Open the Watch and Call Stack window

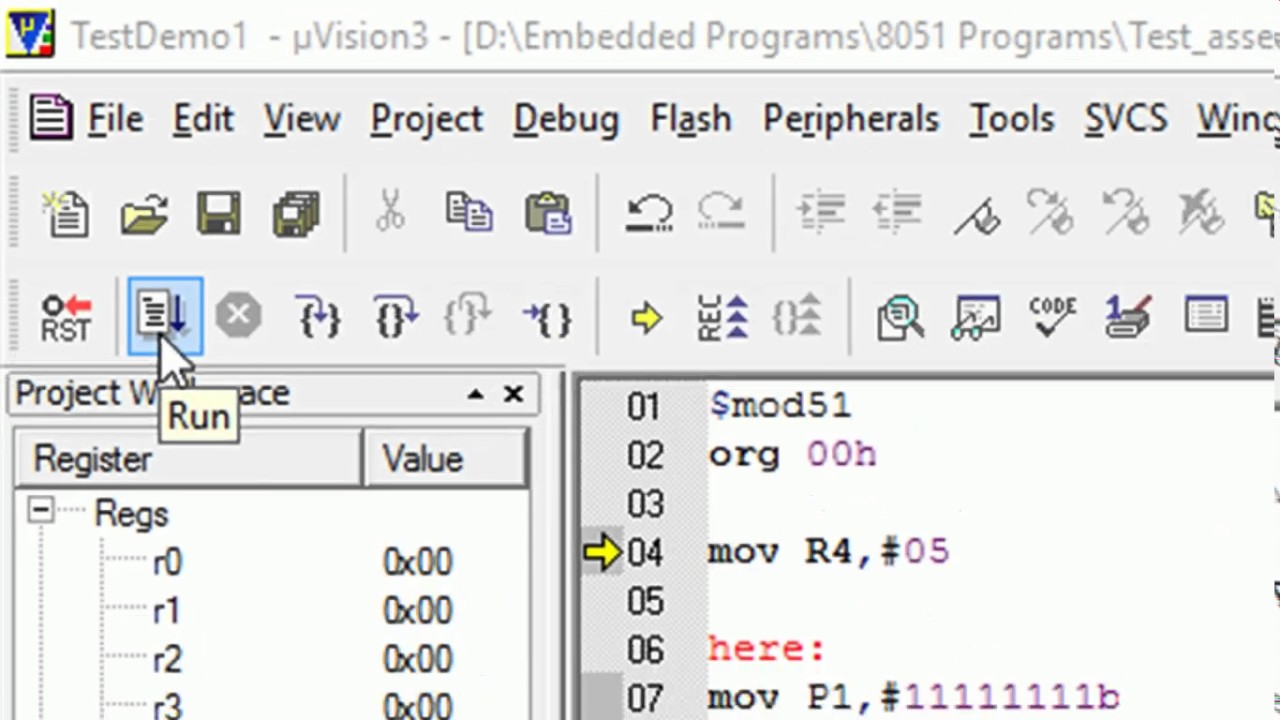pyautogui.click(x=976, y=318)
